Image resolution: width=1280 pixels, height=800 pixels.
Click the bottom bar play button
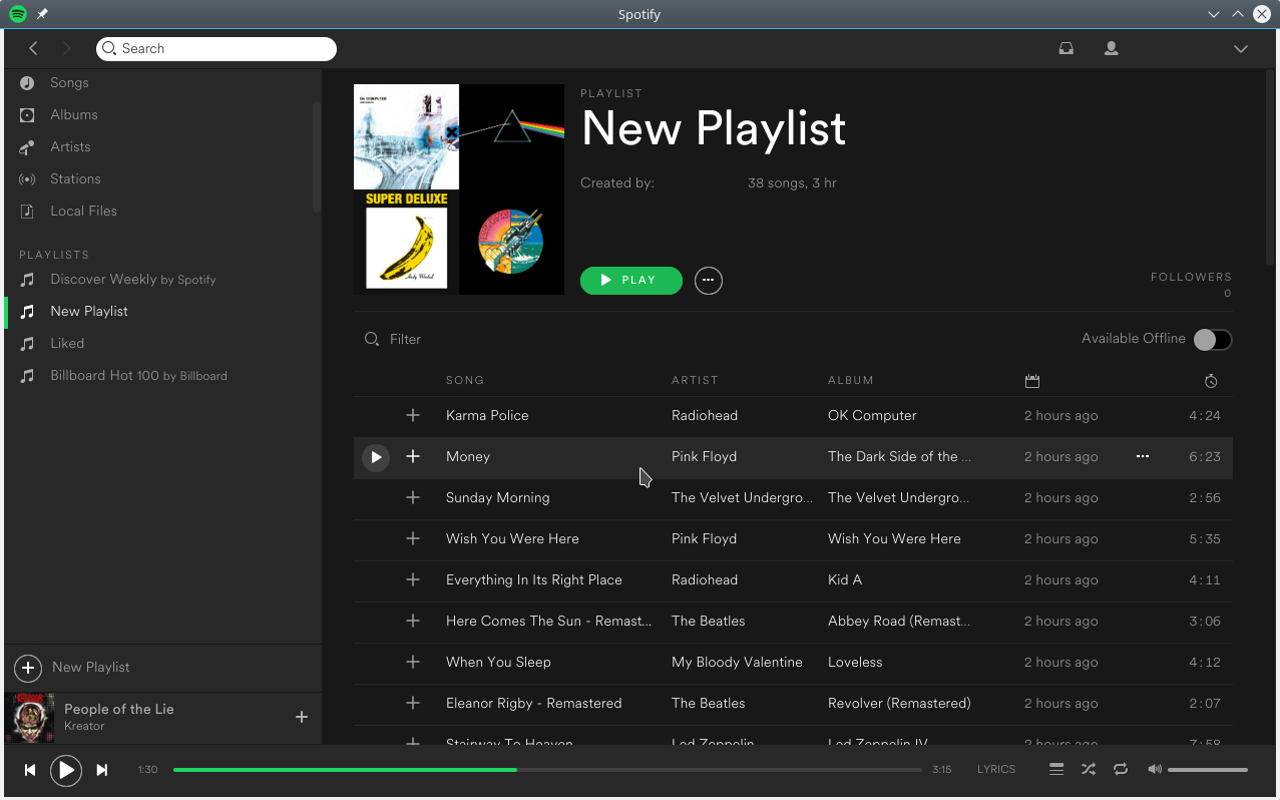[x=66, y=770]
